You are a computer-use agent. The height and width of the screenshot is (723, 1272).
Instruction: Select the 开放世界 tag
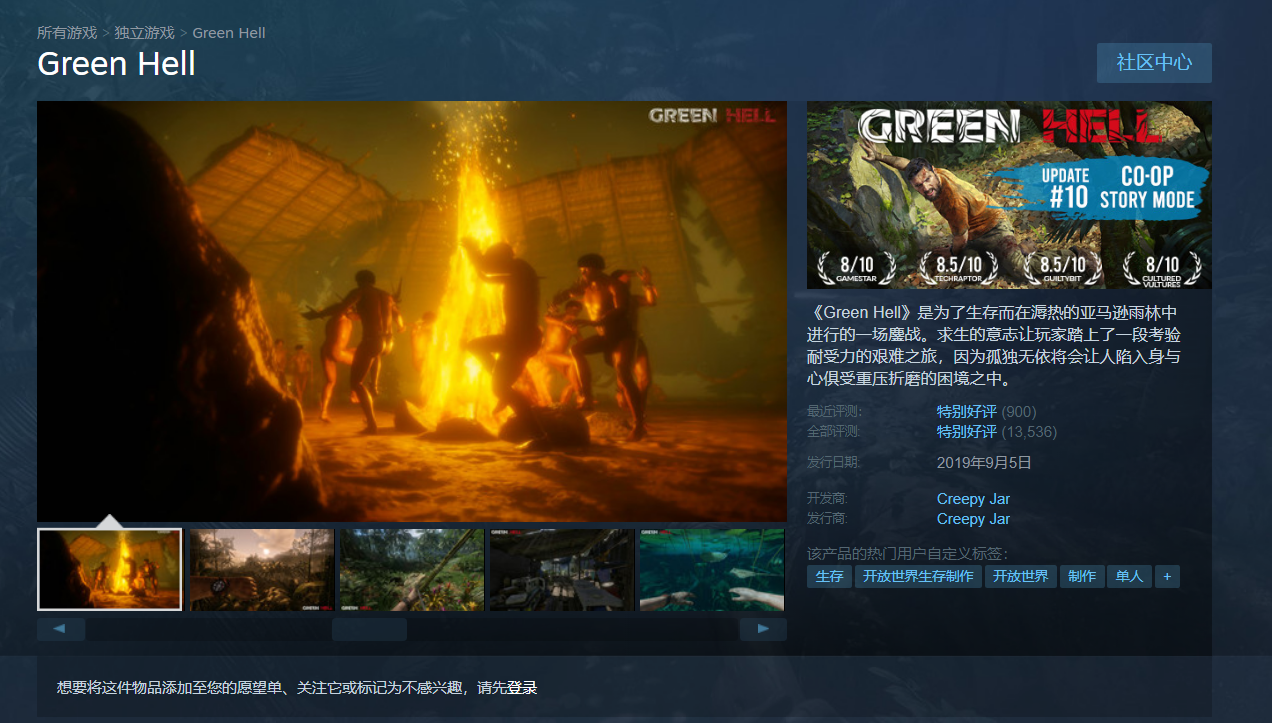[x=1020, y=577]
